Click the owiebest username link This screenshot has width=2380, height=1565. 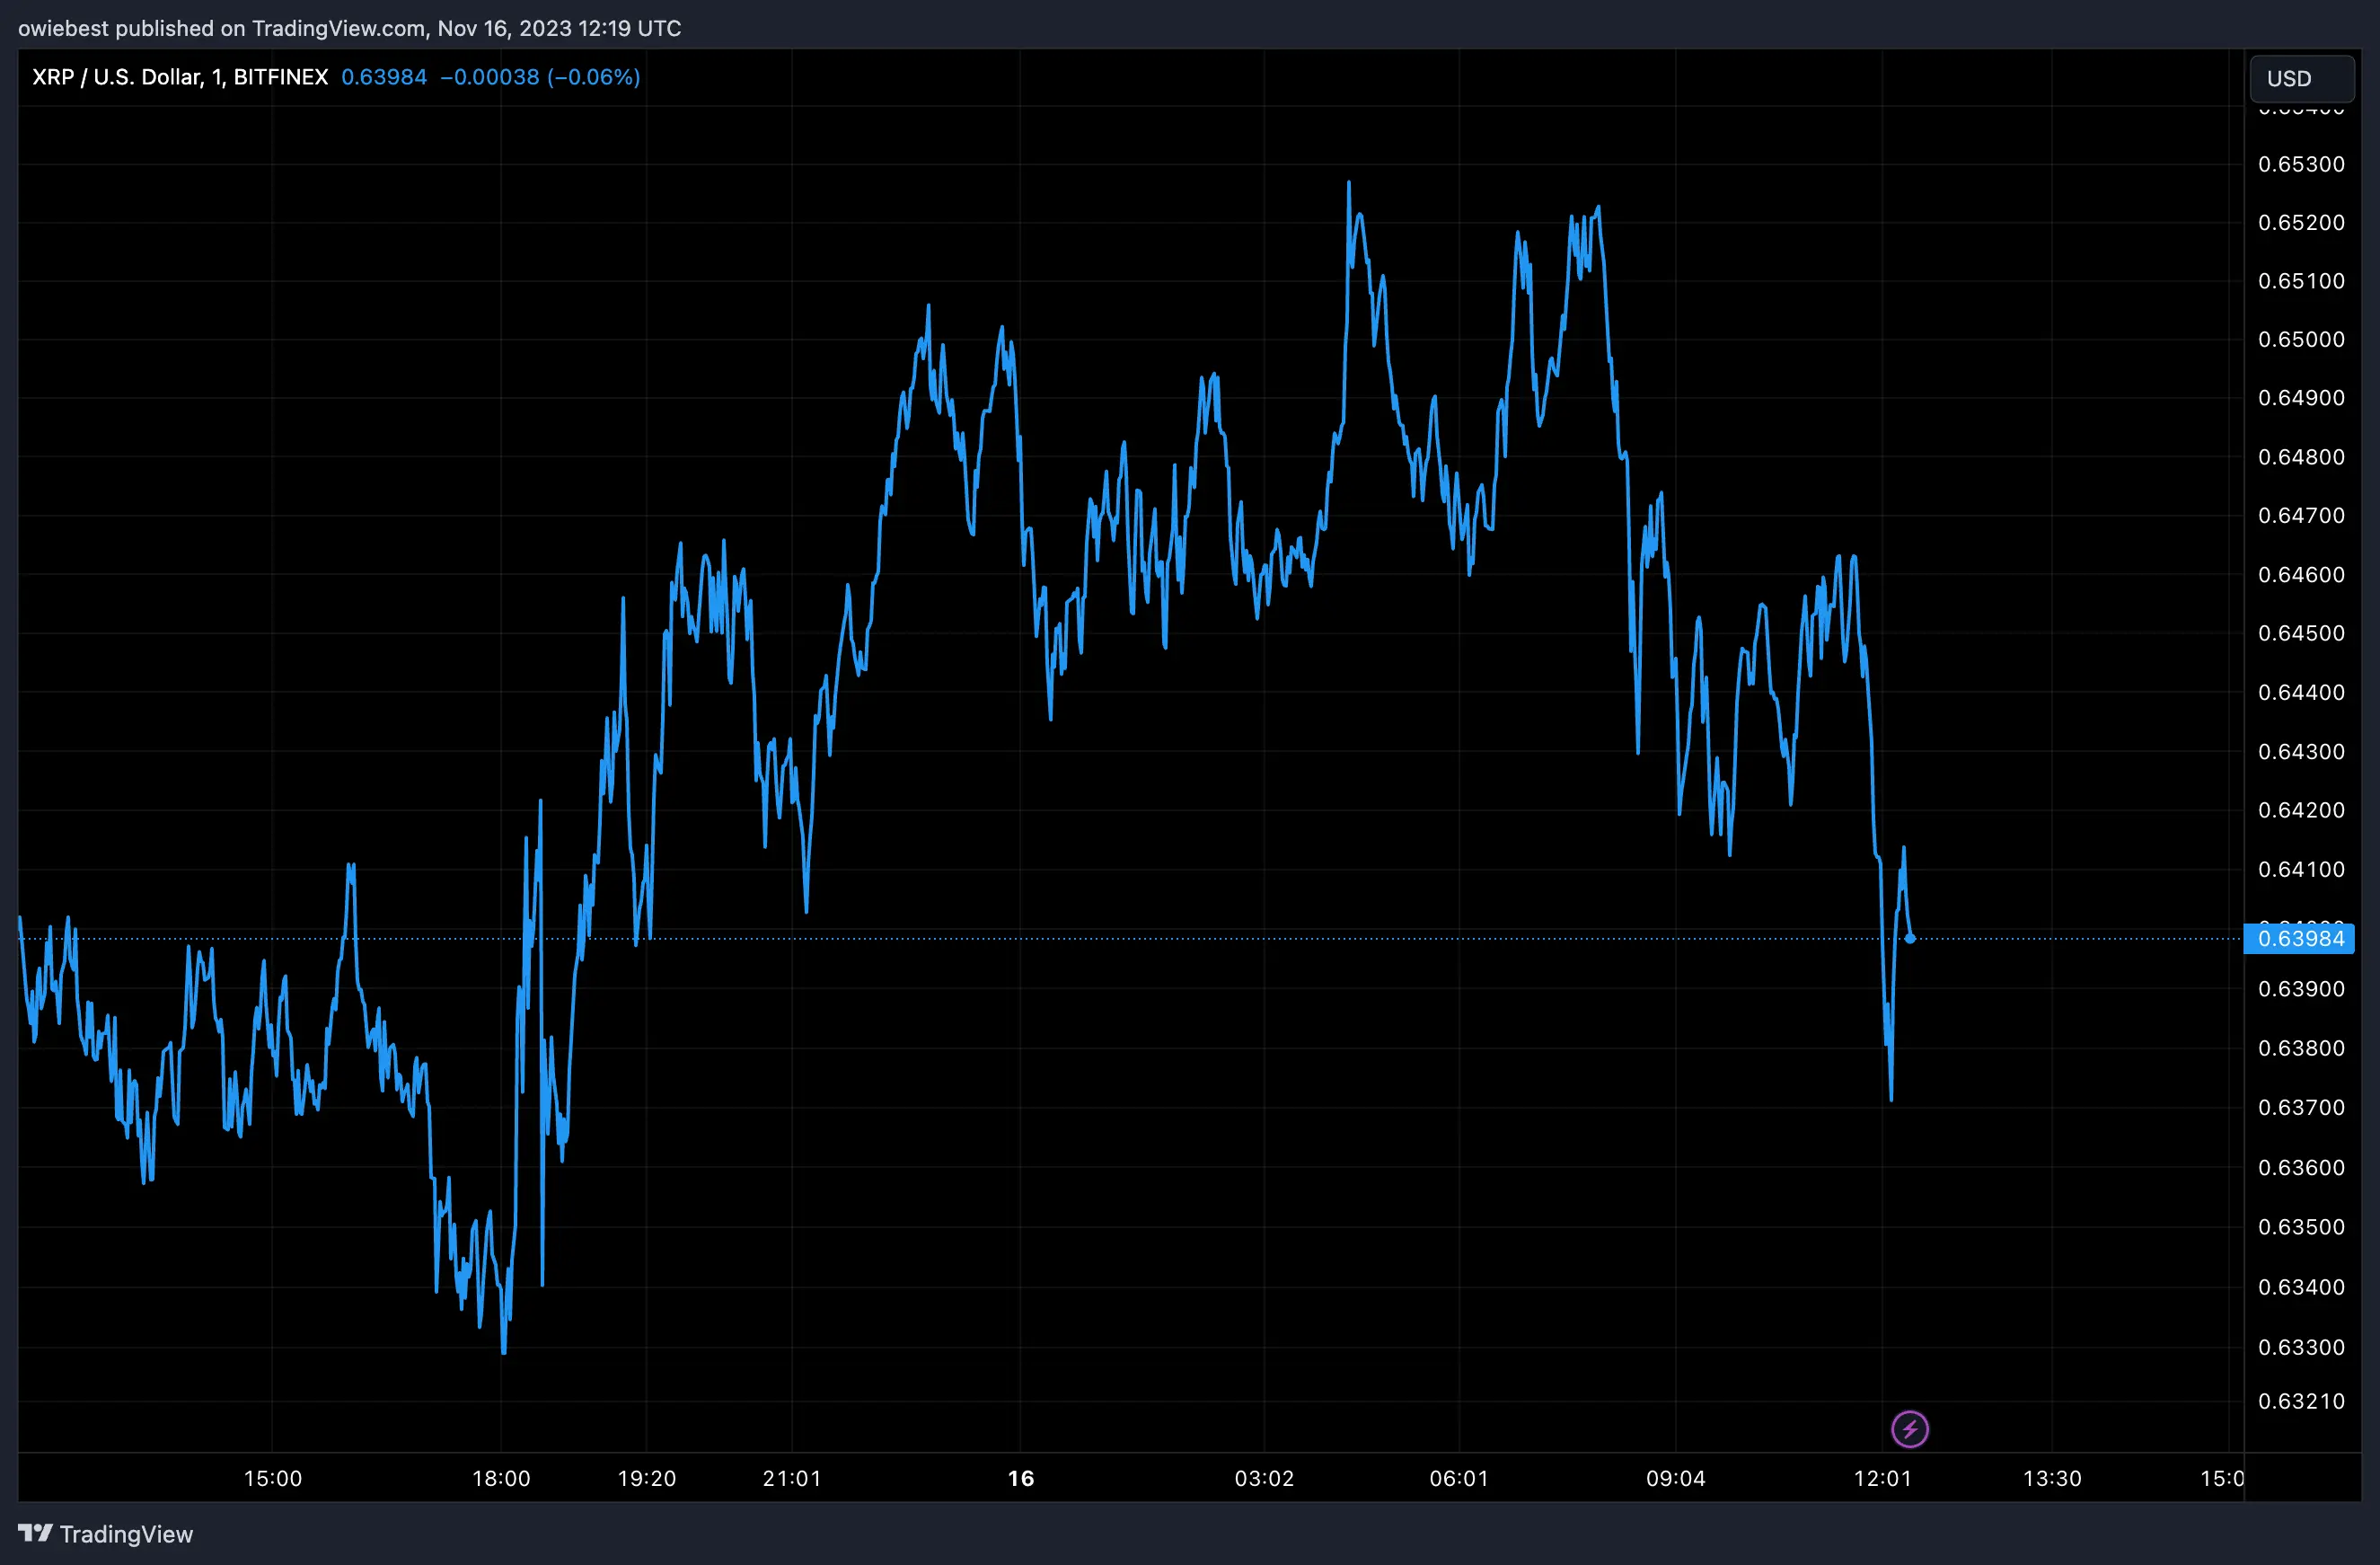[x=63, y=28]
